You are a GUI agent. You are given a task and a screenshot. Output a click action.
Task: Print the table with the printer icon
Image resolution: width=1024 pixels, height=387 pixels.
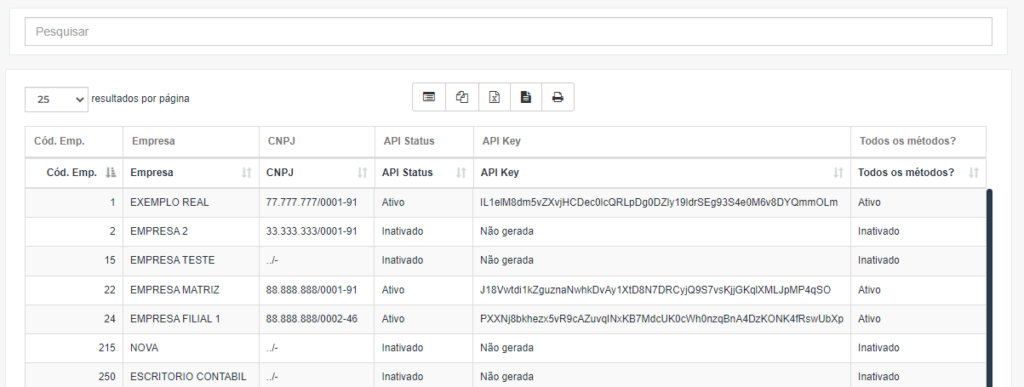[558, 97]
